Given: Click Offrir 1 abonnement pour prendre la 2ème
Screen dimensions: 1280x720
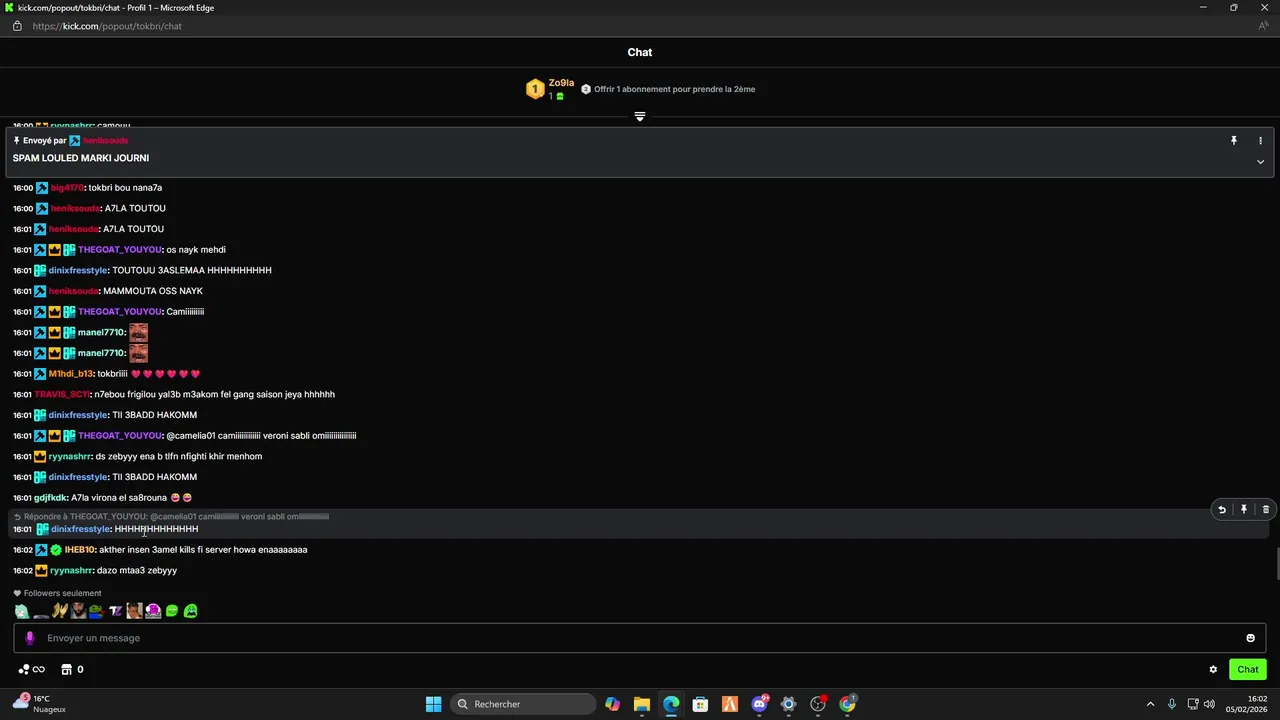Looking at the screenshot, I should 674,89.
